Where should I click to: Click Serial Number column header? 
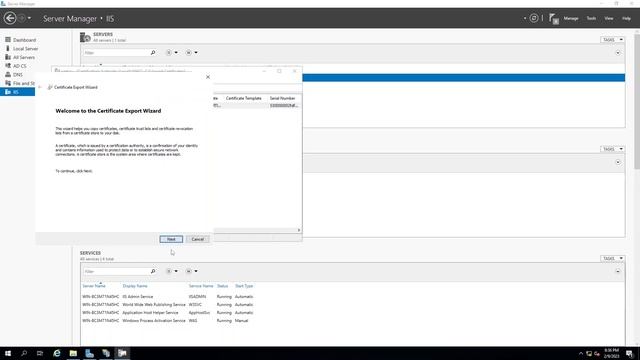pos(282,98)
